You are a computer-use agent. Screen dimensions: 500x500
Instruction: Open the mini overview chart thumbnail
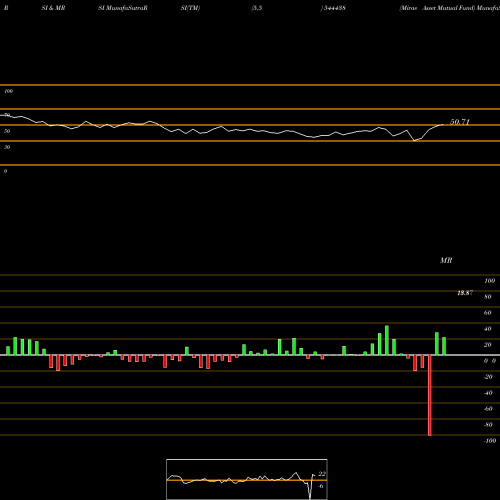247,479
